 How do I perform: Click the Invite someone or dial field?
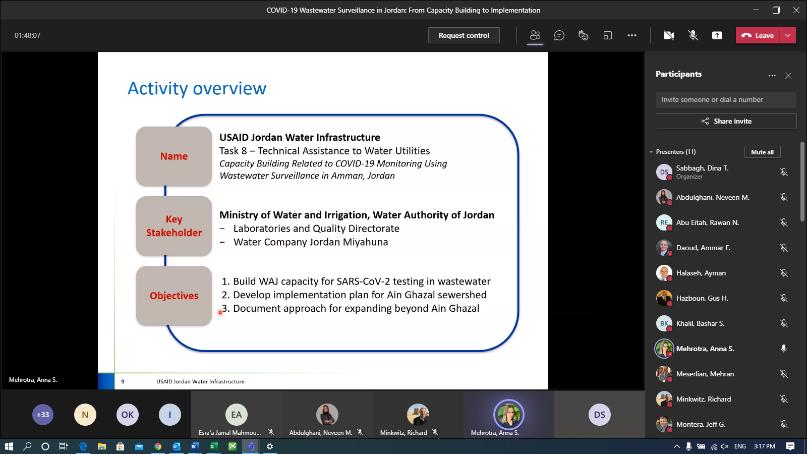pos(726,99)
